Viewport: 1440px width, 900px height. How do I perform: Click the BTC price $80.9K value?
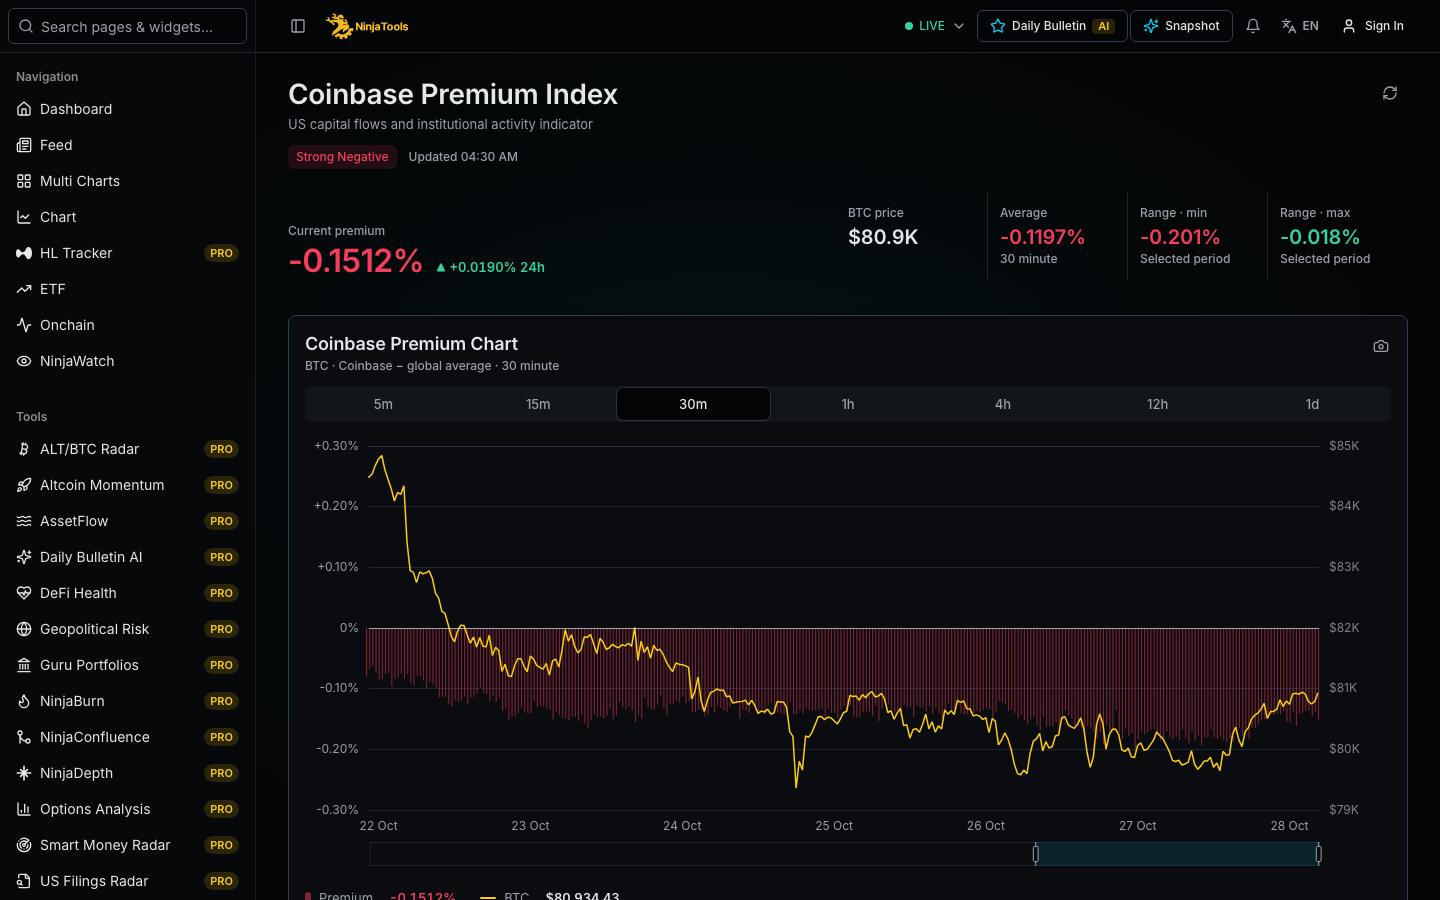(x=883, y=237)
